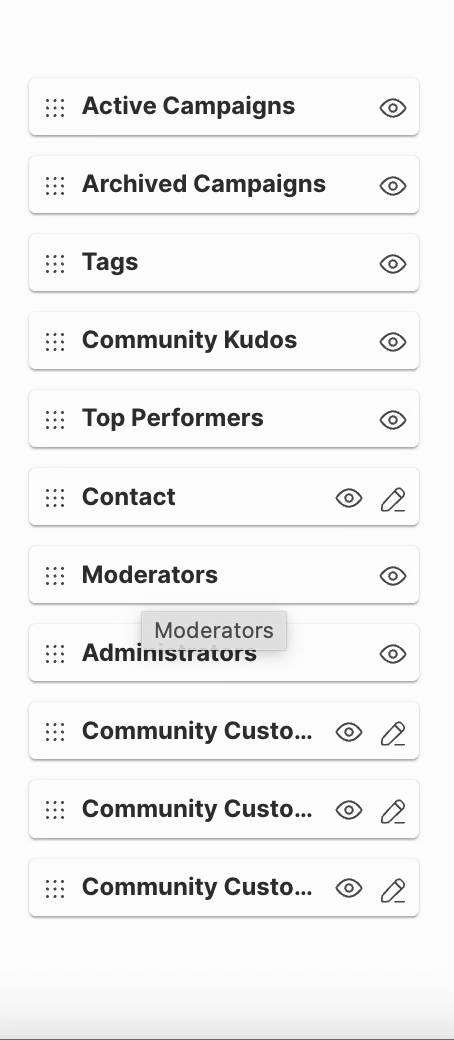Image resolution: width=454 pixels, height=1040 pixels.
Task: Click the Moderators tooltip
Action: [214, 630]
